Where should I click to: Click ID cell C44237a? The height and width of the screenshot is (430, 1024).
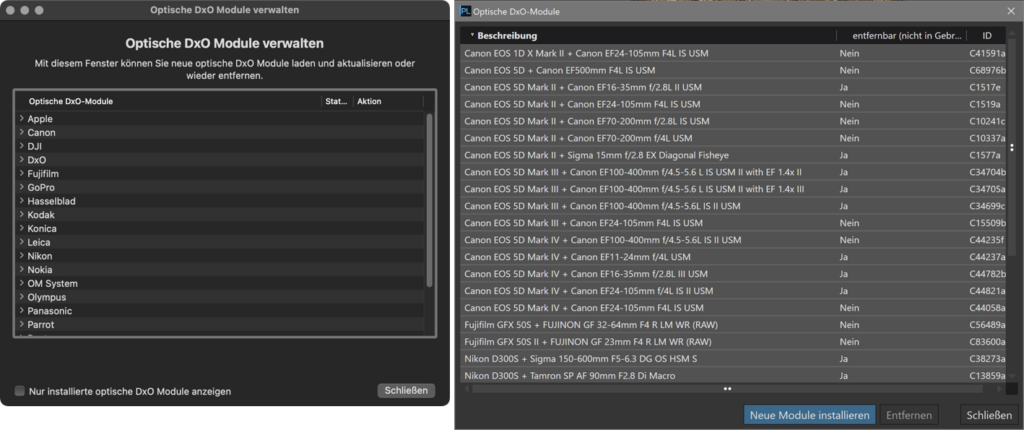(x=987, y=257)
